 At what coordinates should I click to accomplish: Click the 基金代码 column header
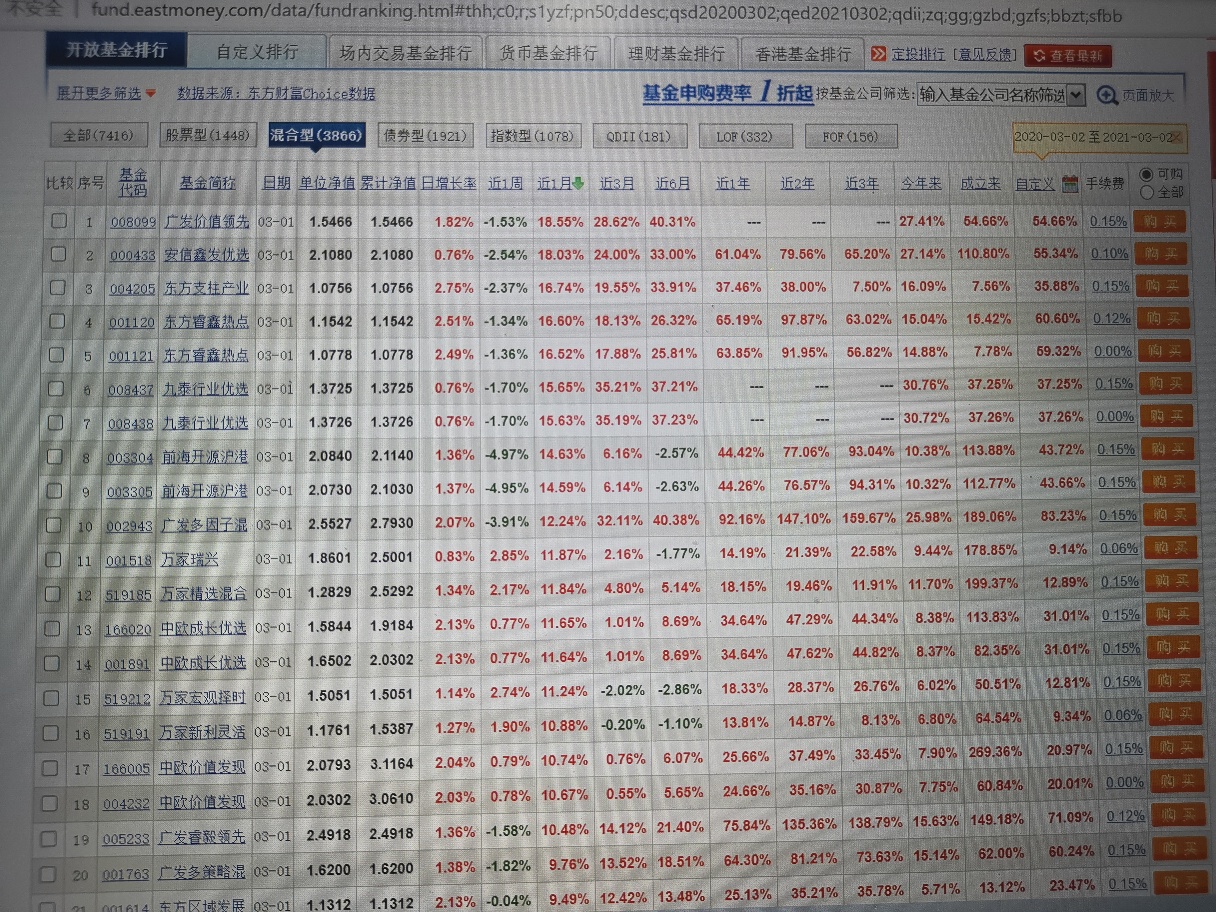click(132, 182)
